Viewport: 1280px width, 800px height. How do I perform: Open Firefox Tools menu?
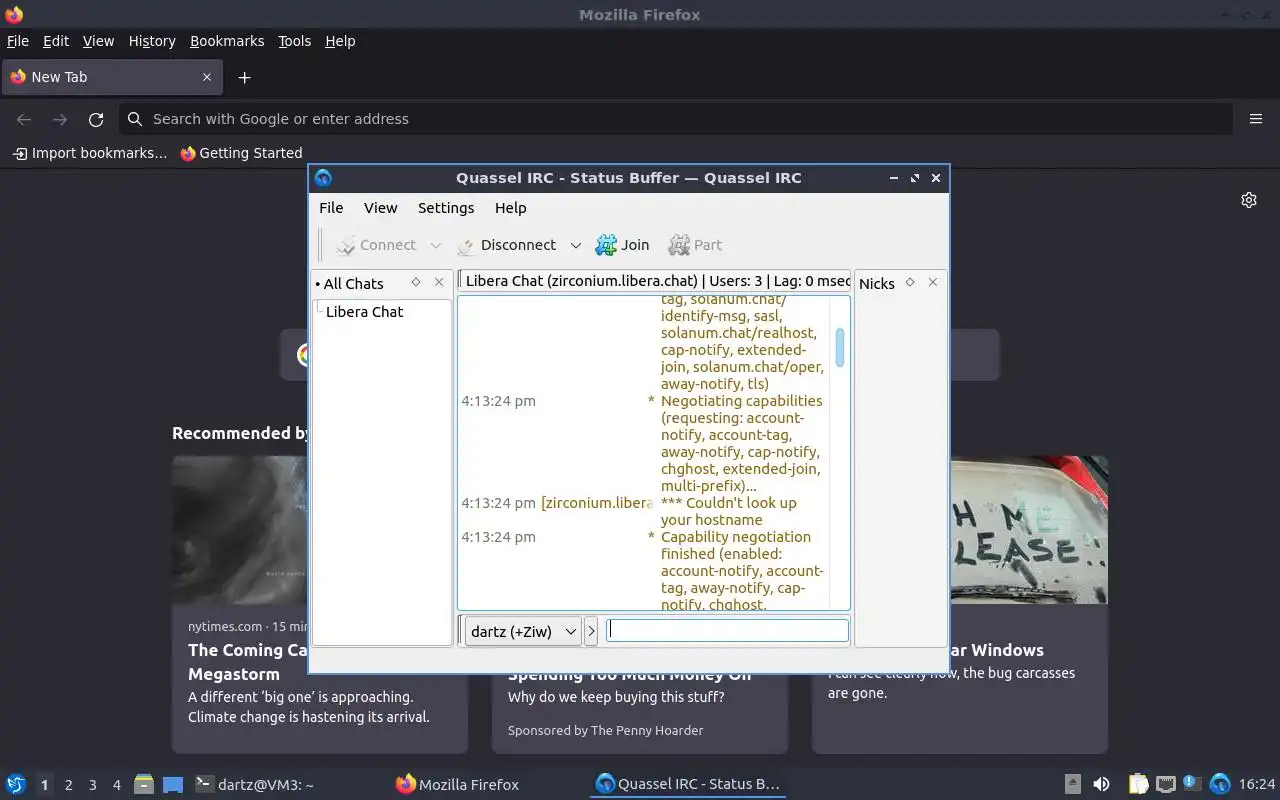pyautogui.click(x=294, y=41)
